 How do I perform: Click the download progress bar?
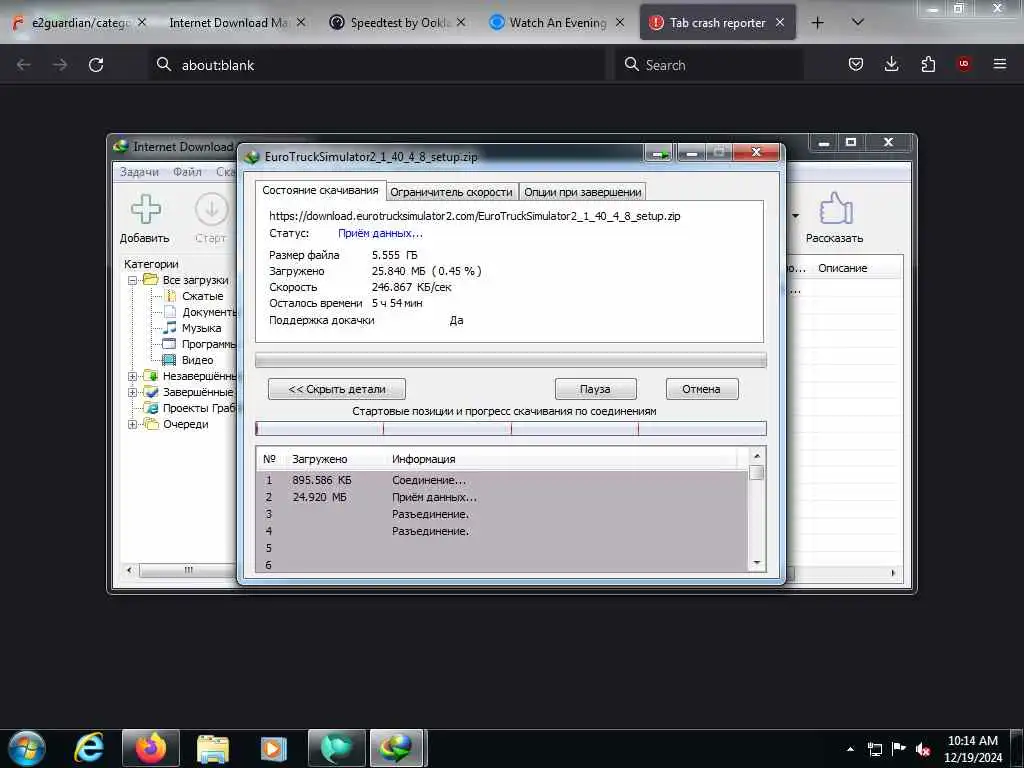click(x=511, y=360)
